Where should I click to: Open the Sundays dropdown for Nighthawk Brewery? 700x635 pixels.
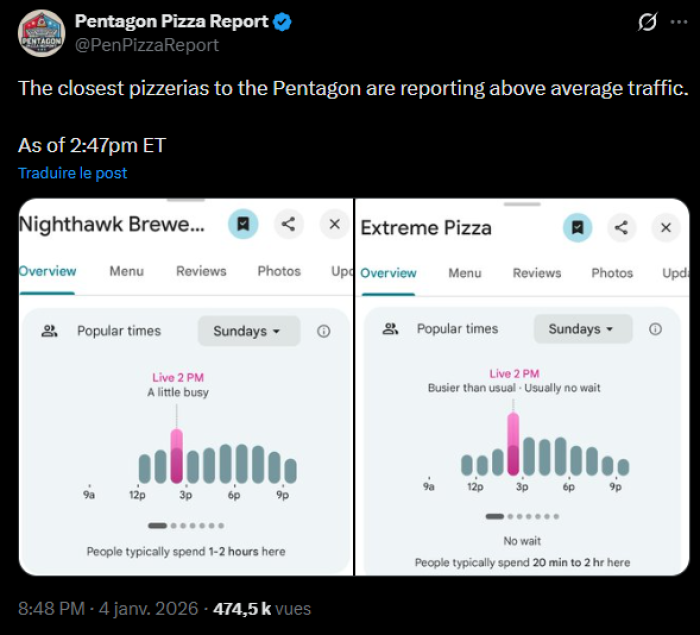coord(247,331)
